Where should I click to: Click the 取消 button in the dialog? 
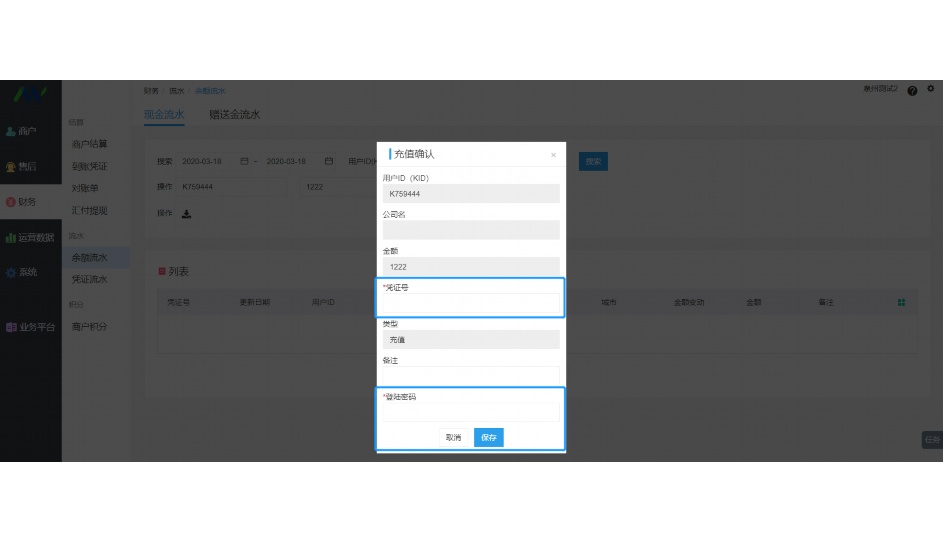[x=454, y=437]
